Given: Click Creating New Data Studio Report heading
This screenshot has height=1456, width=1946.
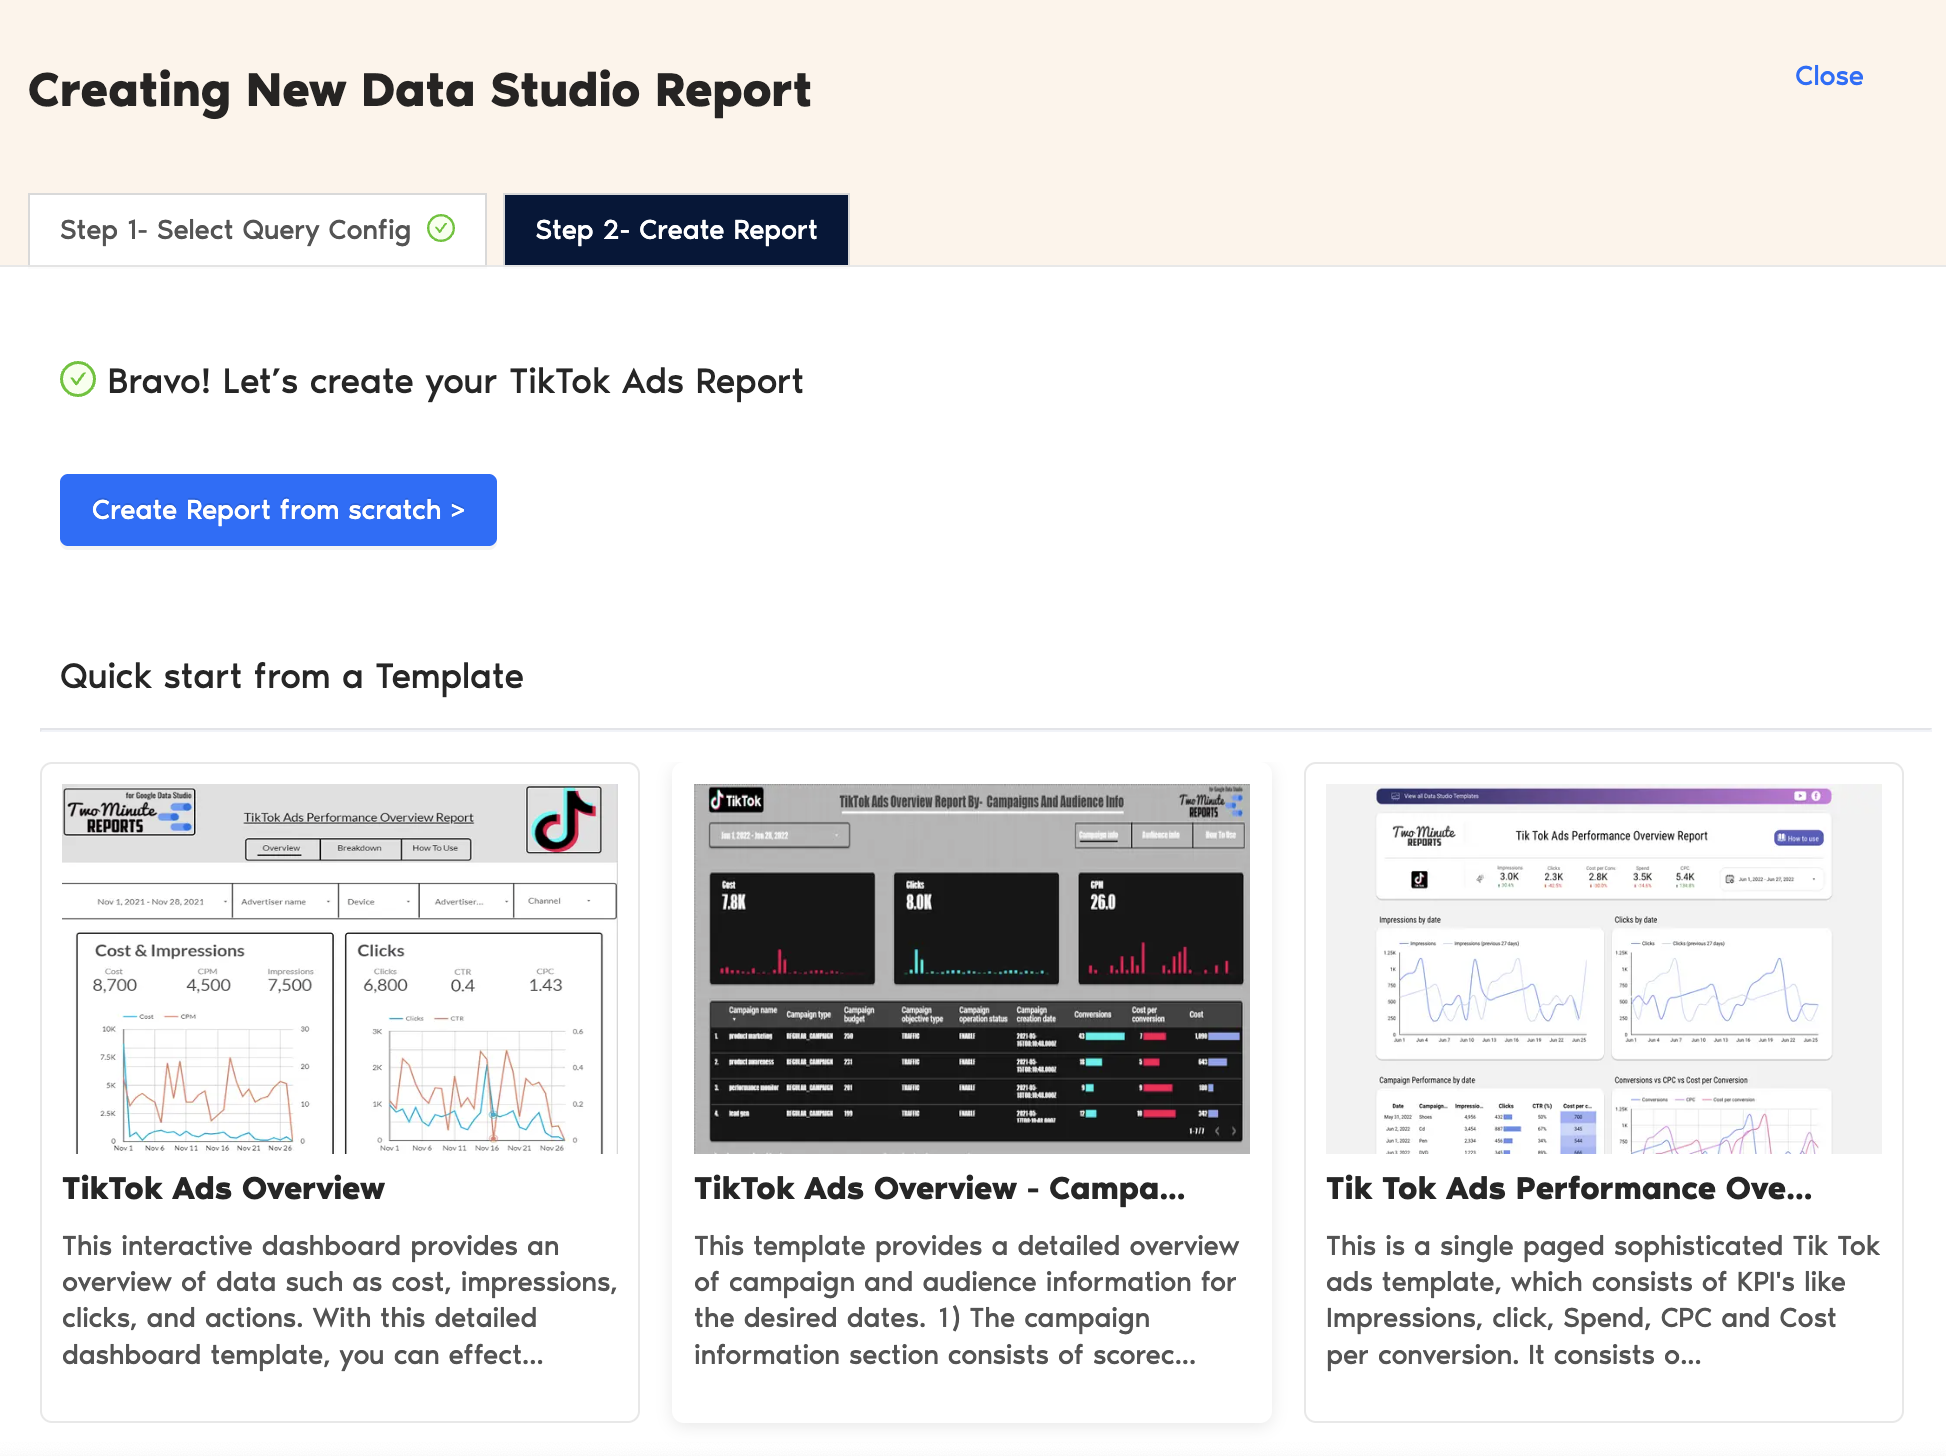Looking at the screenshot, I should tap(420, 91).
